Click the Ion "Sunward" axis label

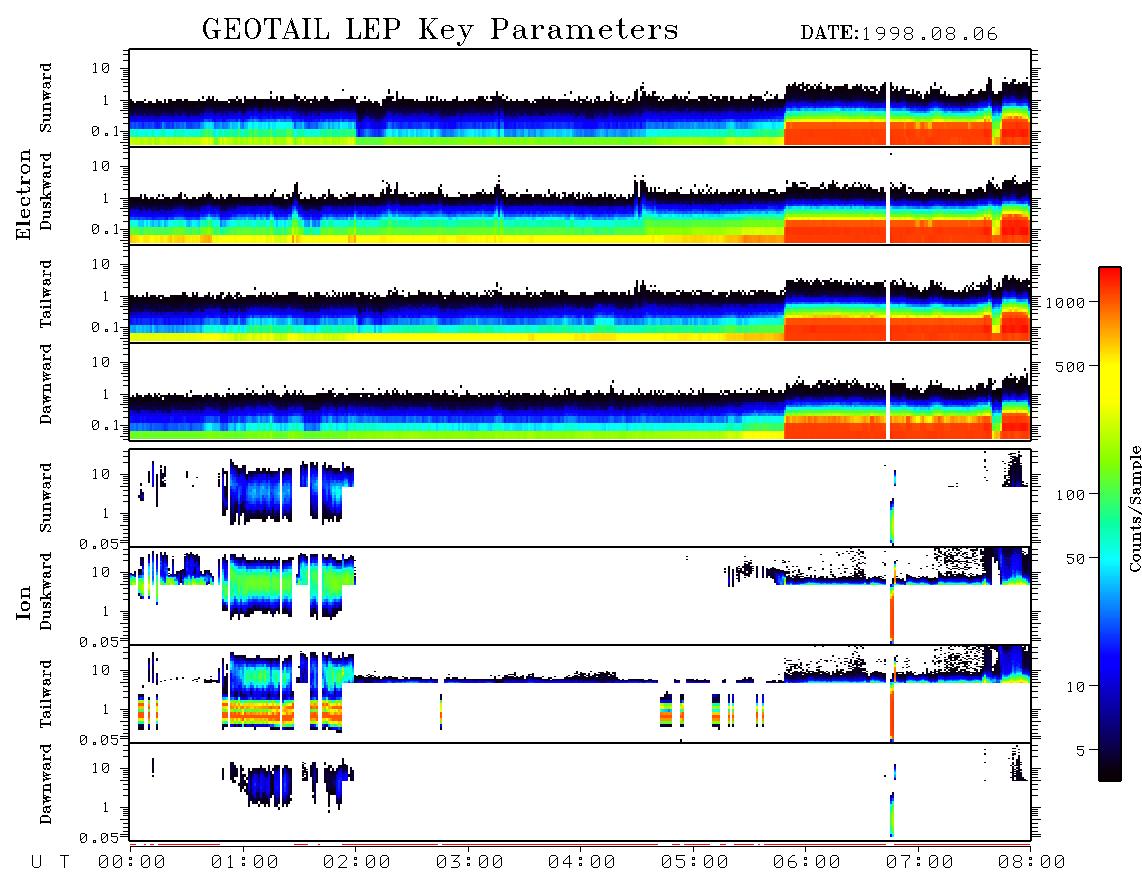[46, 497]
